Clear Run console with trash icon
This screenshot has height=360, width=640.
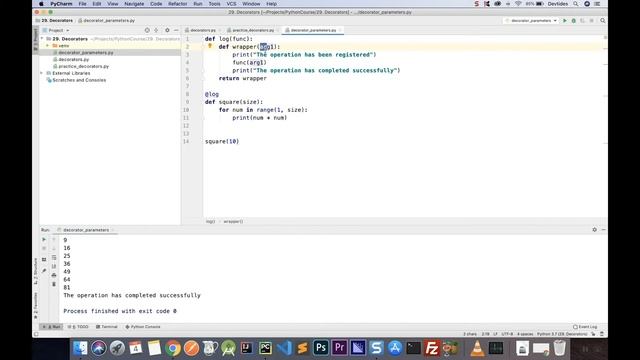pos(54,284)
